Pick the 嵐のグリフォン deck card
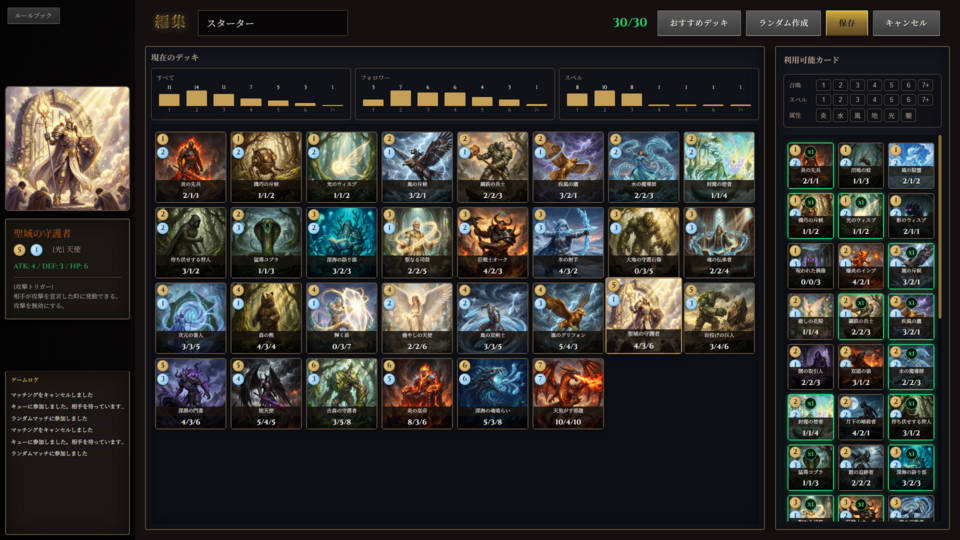The width and height of the screenshot is (960, 540). coord(568,317)
